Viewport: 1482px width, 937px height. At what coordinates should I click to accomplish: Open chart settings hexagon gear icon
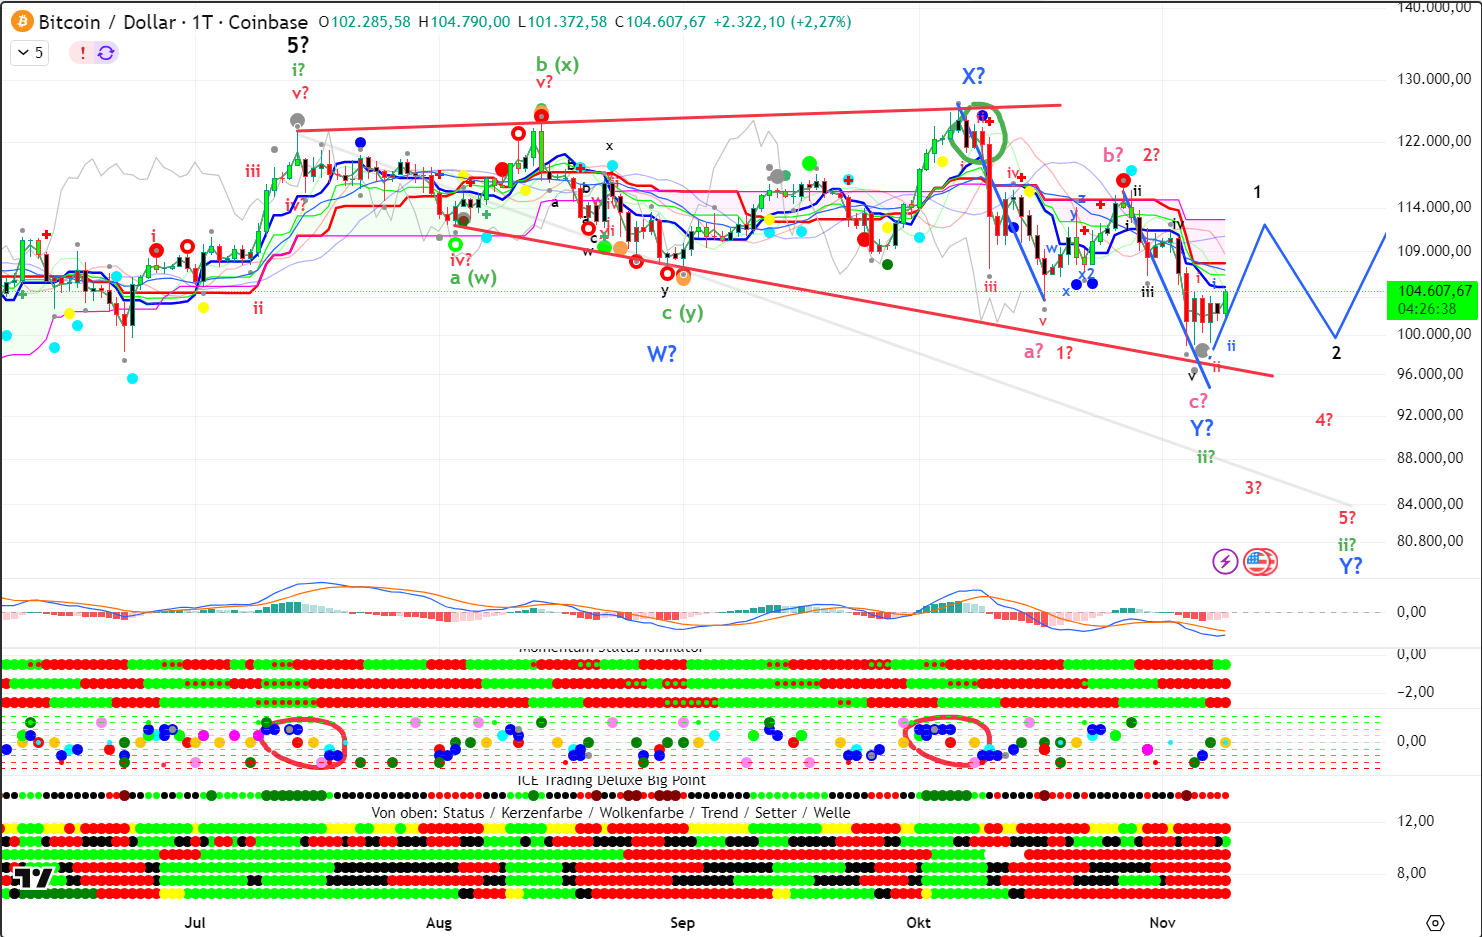point(1435,922)
